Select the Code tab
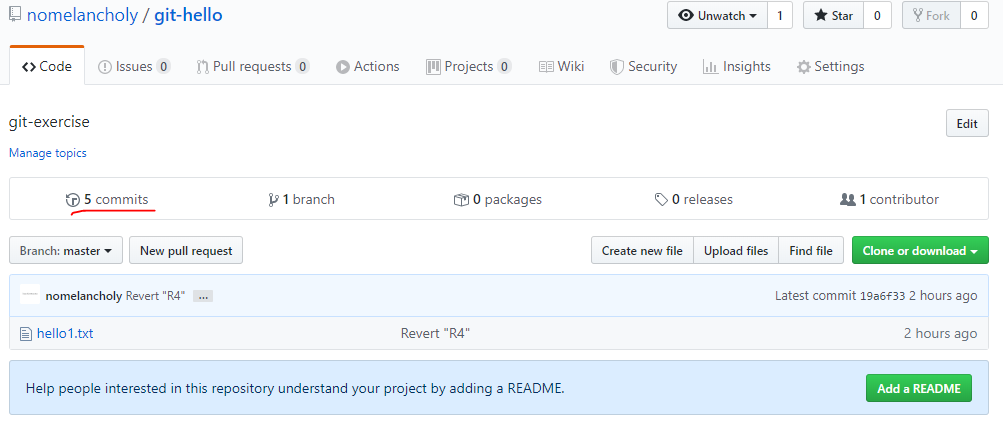Image resolution: width=1003 pixels, height=426 pixels. pos(47,67)
